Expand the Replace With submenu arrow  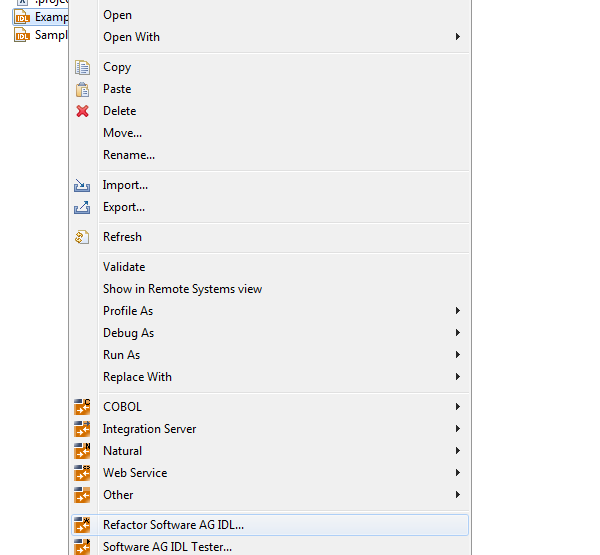pyautogui.click(x=458, y=377)
